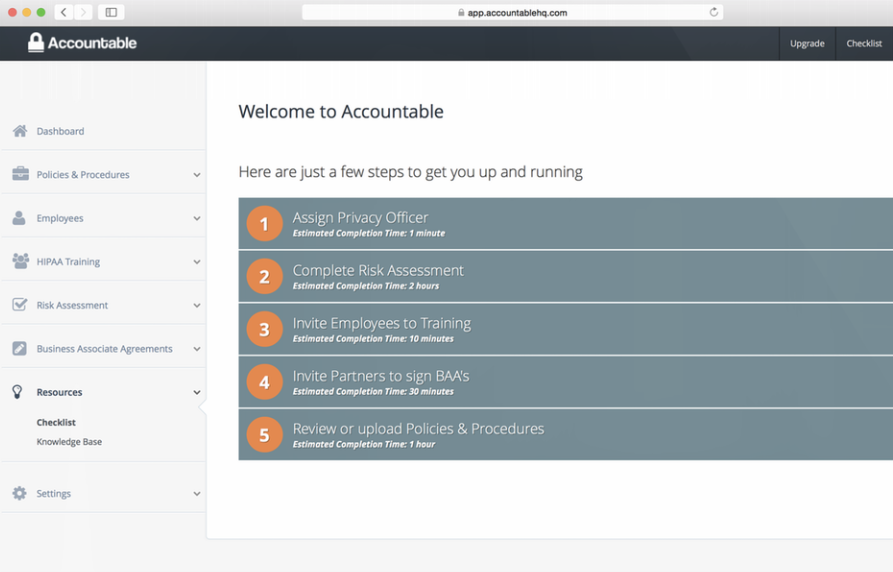893x572 pixels.
Task: Open Review or upload Policies & Procedures step
Action: (x=566, y=435)
